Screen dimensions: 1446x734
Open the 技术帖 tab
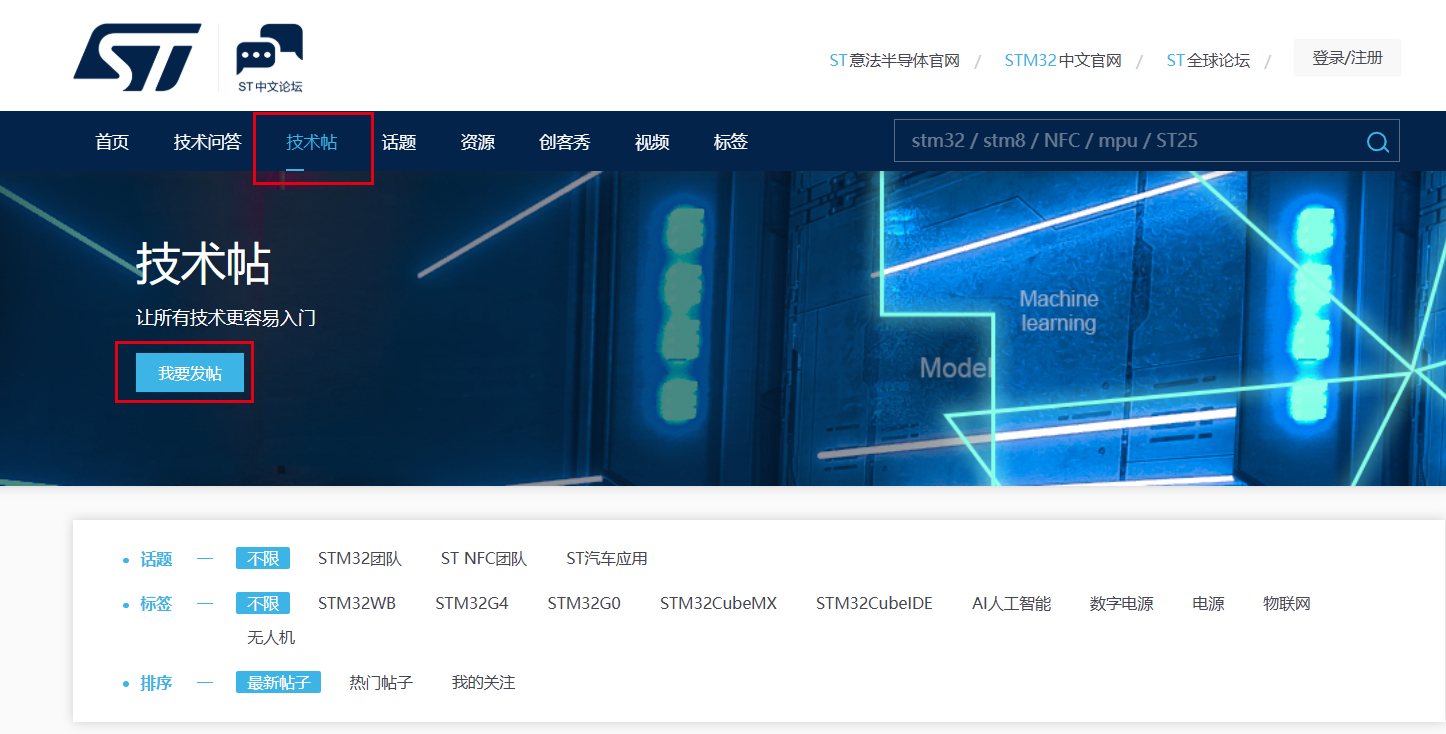pyautogui.click(x=312, y=142)
